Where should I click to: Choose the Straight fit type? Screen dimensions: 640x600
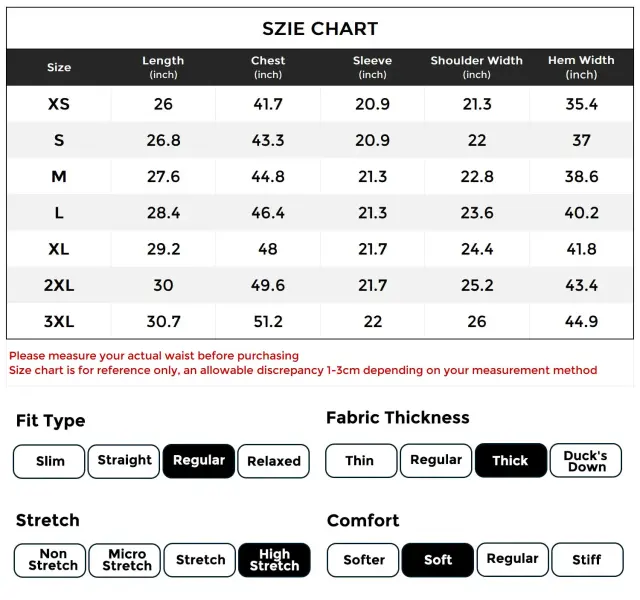pos(124,461)
